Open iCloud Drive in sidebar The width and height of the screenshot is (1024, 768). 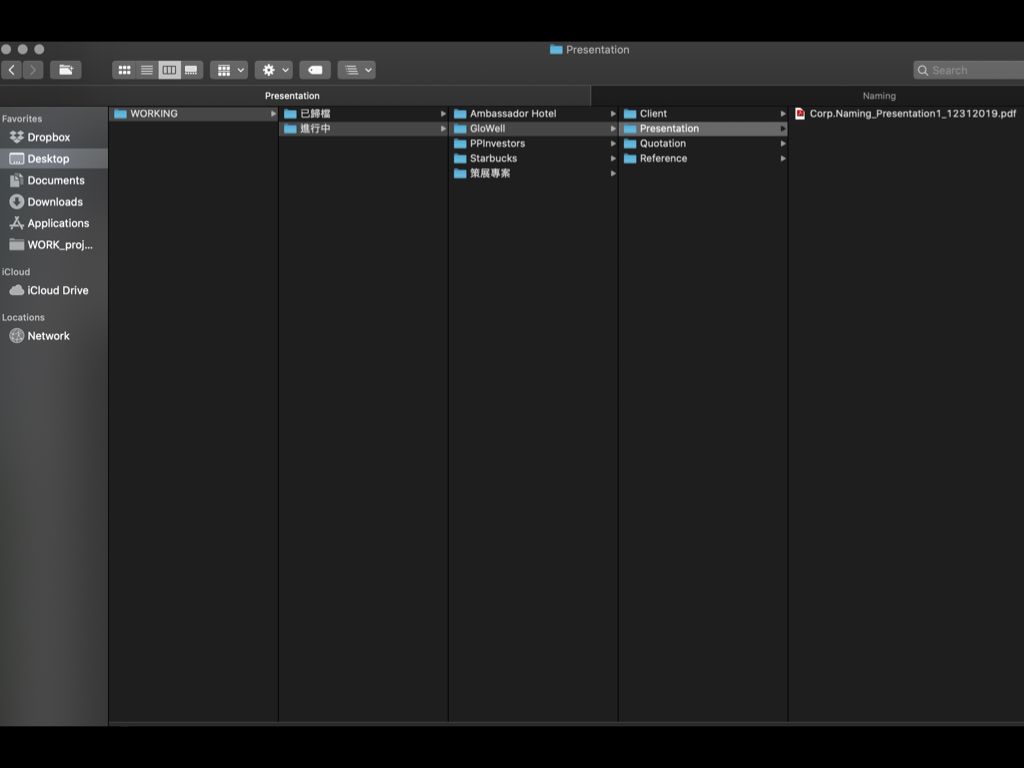tap(57, 290)
